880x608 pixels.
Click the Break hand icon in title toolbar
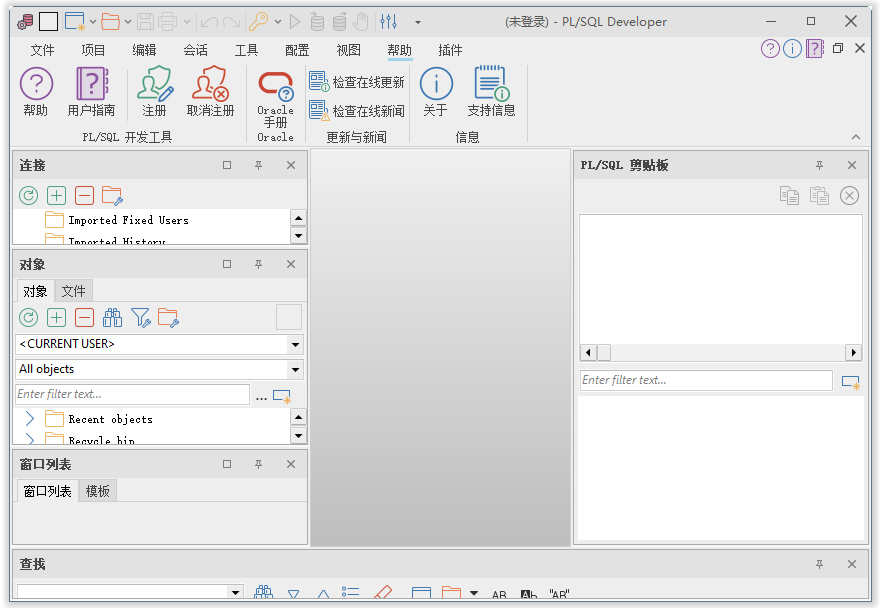coord(361,22)
